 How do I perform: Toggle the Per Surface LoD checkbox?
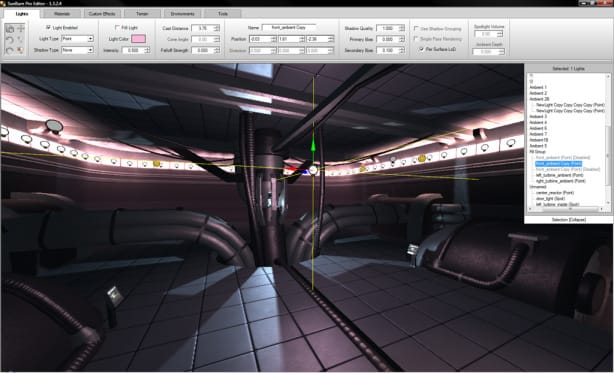(x=422, y=49)
